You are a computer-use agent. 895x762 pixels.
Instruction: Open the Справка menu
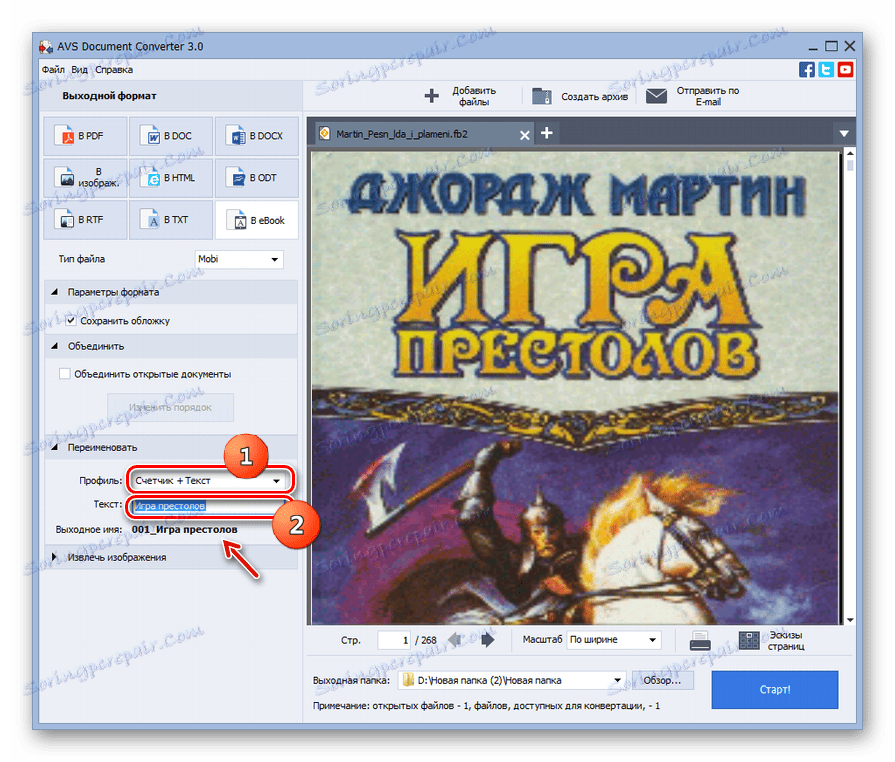tap(114, 70)
